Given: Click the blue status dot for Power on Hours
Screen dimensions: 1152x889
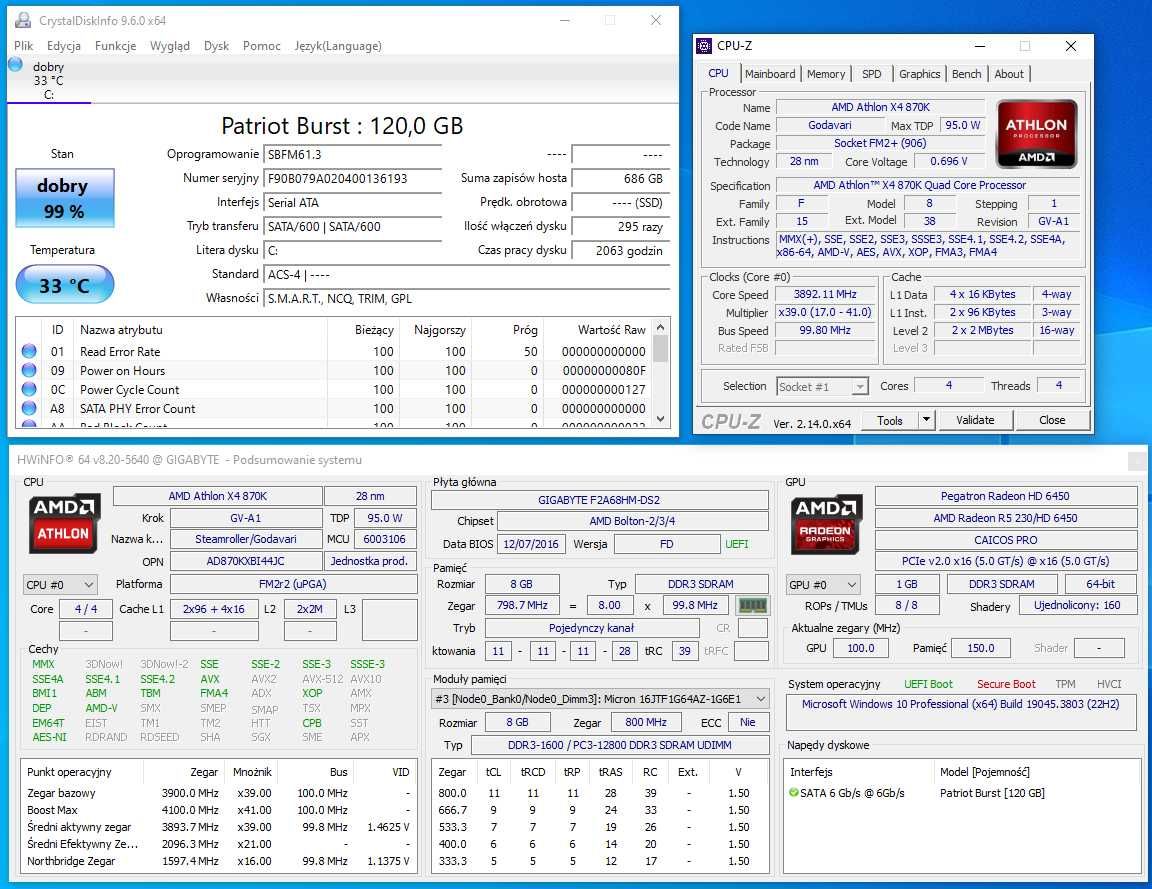Looking at the screenshot, I should tap(29, 370).
